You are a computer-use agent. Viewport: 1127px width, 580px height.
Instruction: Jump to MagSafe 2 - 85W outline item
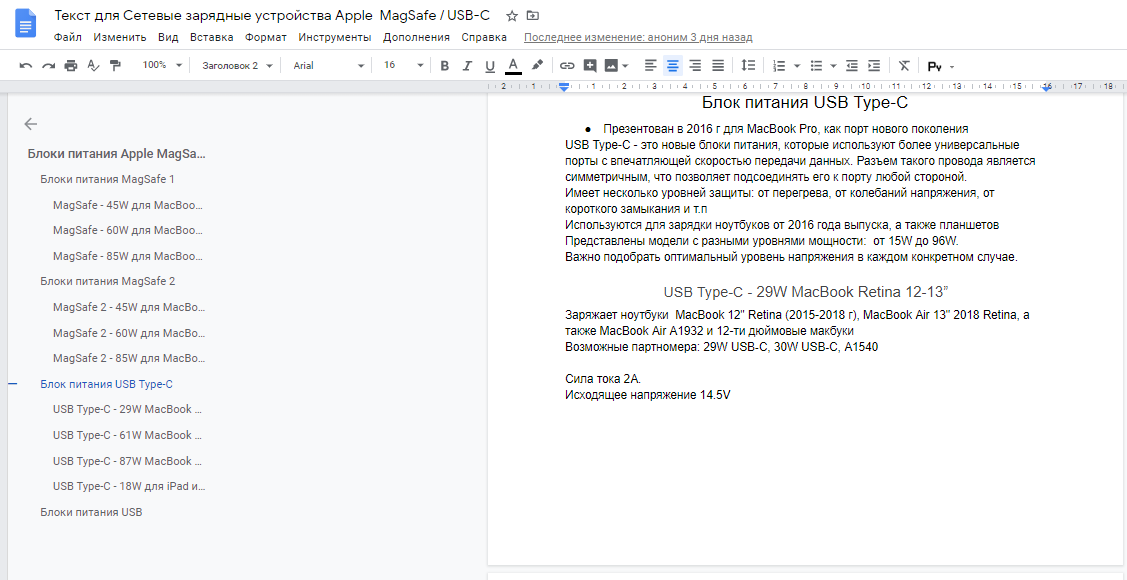[x=129, y=358]
